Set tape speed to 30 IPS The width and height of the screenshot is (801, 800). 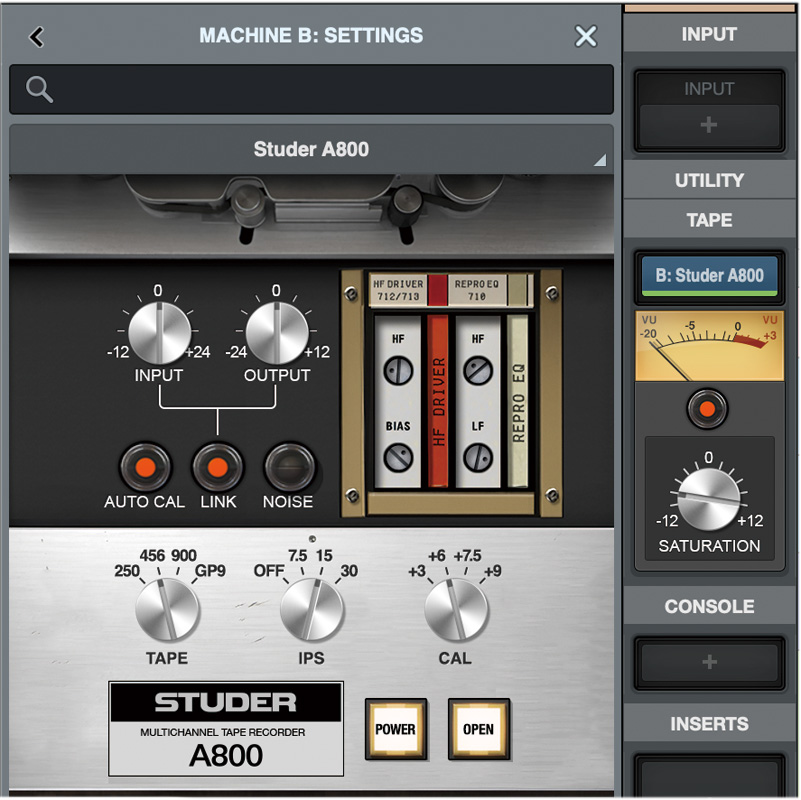tap(349, 571)
